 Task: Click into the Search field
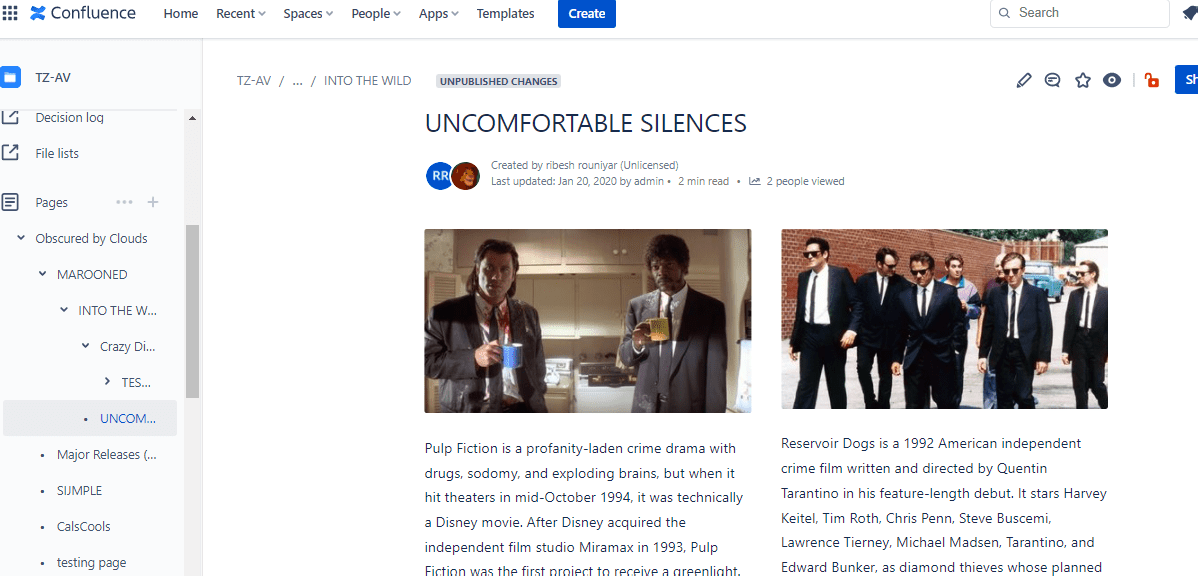pyautogui.click(x=1085, y=13)
